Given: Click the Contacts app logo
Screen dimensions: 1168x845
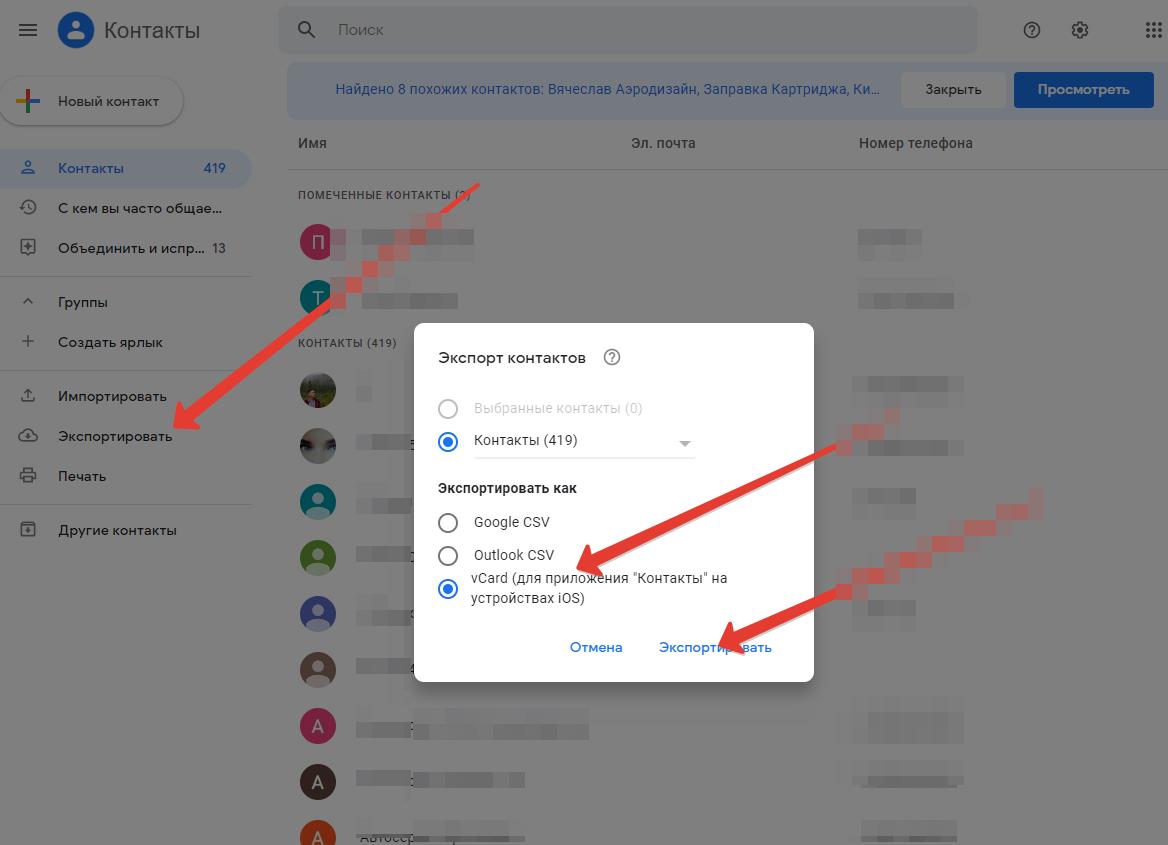Looking at the screenshot, I should pos(76,30).
